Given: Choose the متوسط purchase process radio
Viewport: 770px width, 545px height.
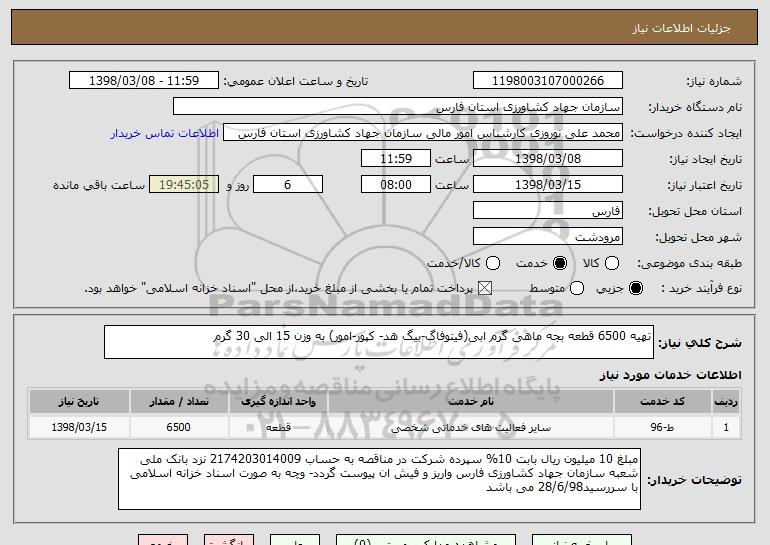Looking at the screenshot, I should pyautogui.click(x=577, y=288).
